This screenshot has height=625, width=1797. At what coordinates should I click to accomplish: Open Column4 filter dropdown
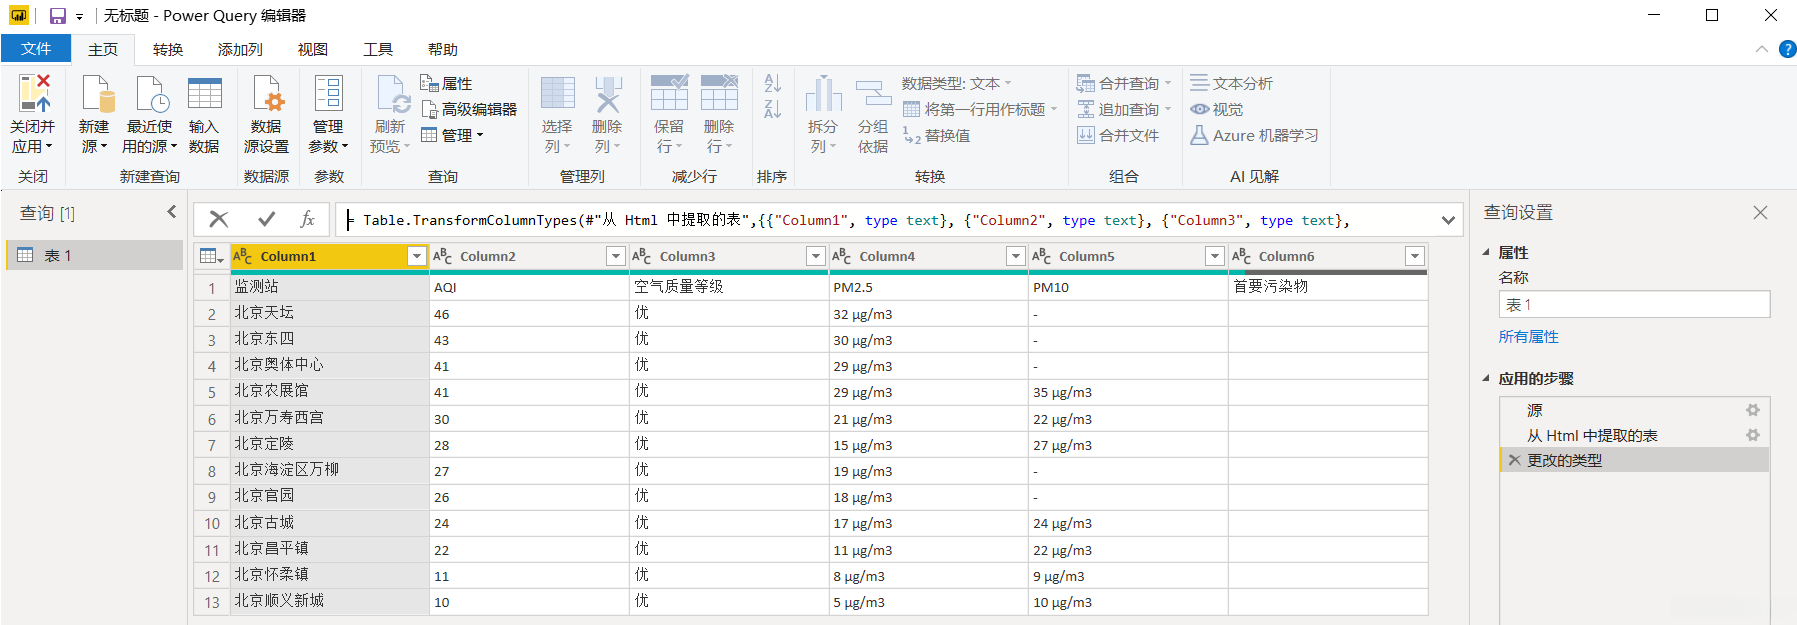1016,257
